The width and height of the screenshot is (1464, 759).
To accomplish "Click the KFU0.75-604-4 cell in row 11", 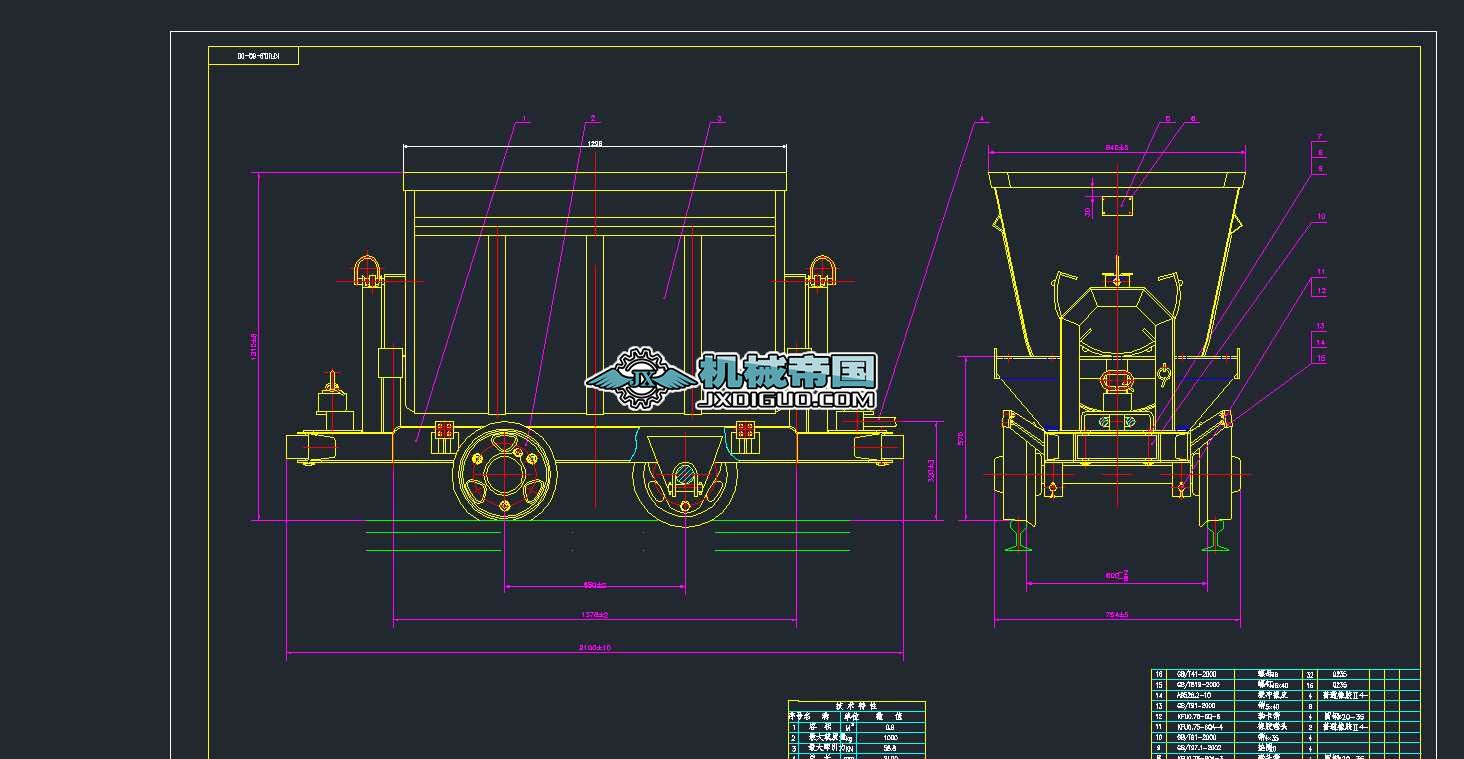I will point(1201,727).
